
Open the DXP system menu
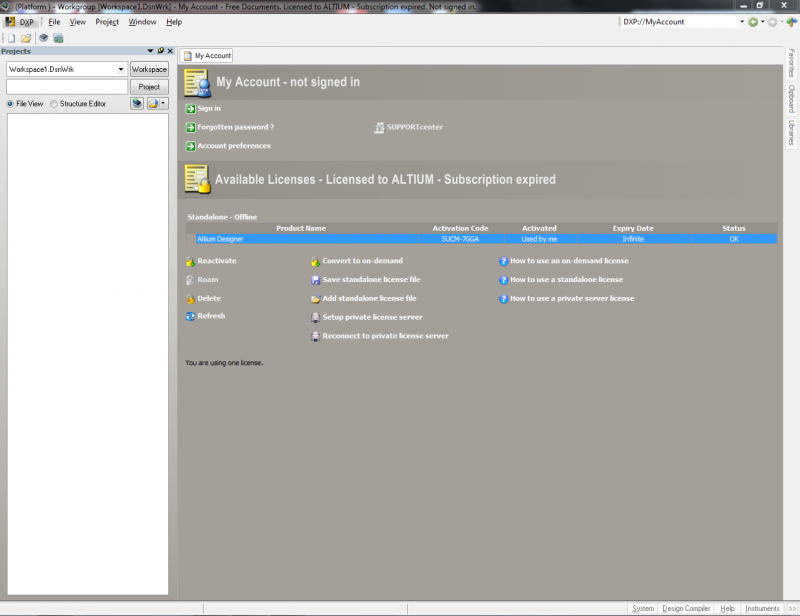pyautogui.click(x=20, y=22)
